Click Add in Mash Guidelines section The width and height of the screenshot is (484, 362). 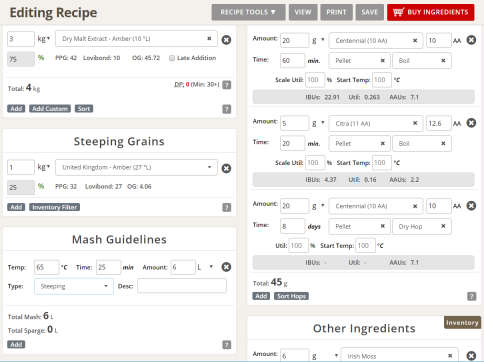click(x=16, y=345)
